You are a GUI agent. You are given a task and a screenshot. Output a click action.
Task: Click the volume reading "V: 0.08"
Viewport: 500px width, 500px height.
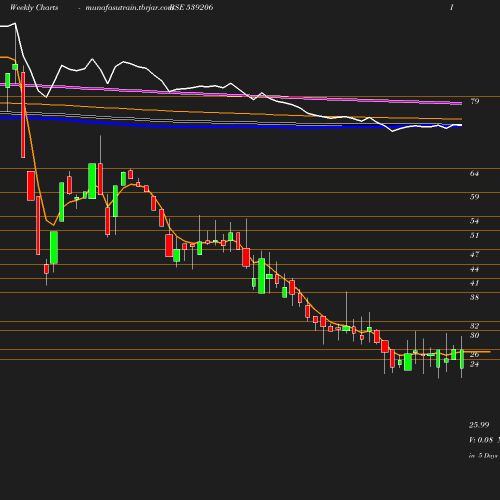tap(481, 440)
